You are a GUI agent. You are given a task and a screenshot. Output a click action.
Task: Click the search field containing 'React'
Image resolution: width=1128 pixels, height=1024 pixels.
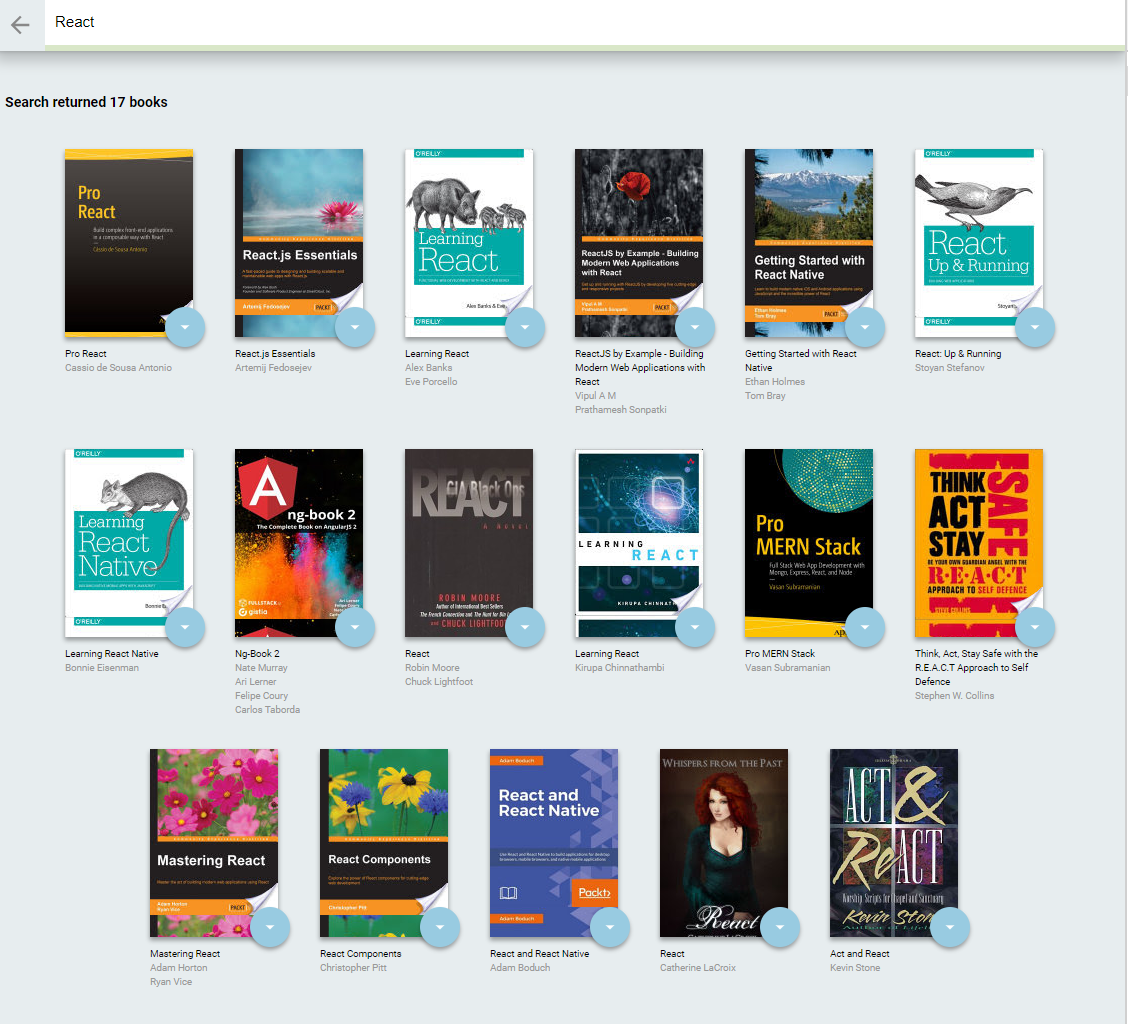click(x=584, y=22)
